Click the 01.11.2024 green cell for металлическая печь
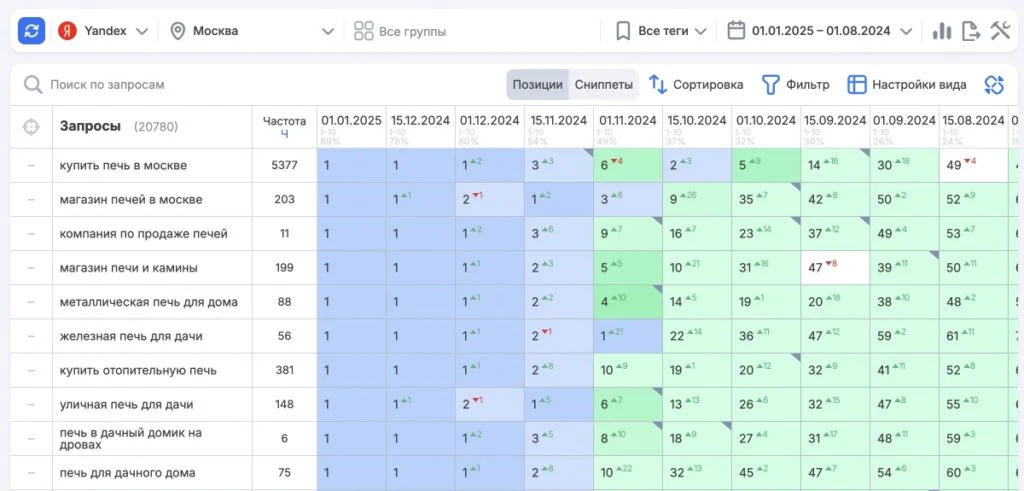Screen dimensions: 1024x491 tap(627, 301)
